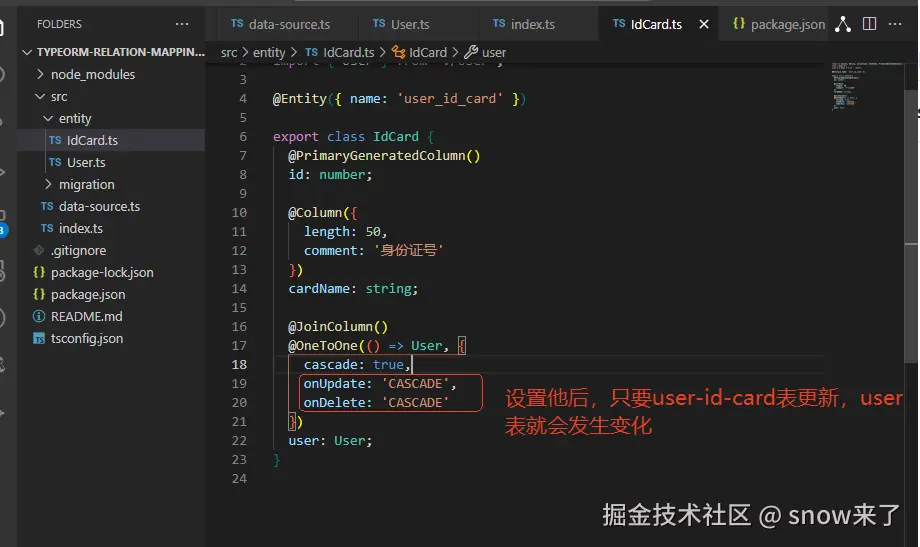
Task: Click the code minimap preview
Action: [867, 86]
